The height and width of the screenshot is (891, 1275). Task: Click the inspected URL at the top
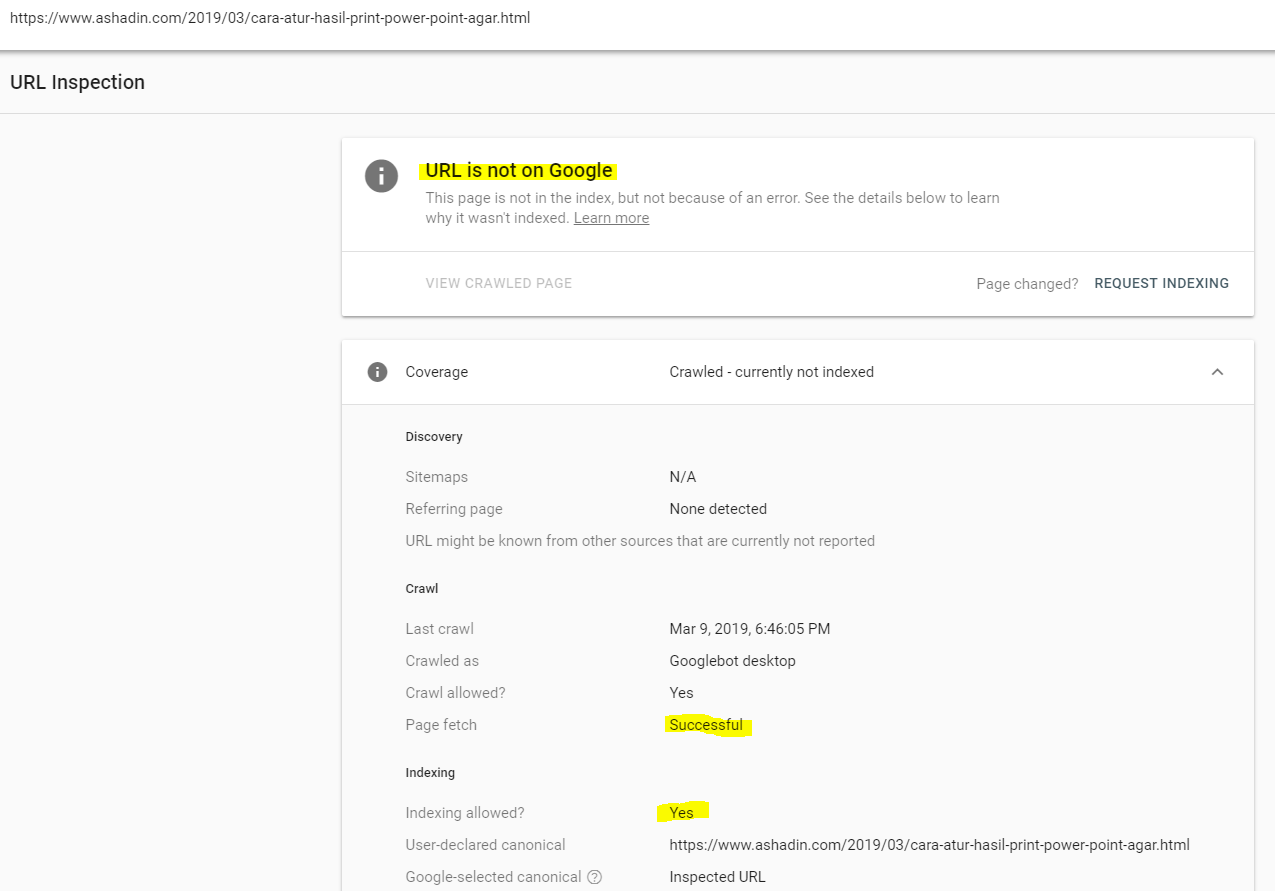point(270,18)
